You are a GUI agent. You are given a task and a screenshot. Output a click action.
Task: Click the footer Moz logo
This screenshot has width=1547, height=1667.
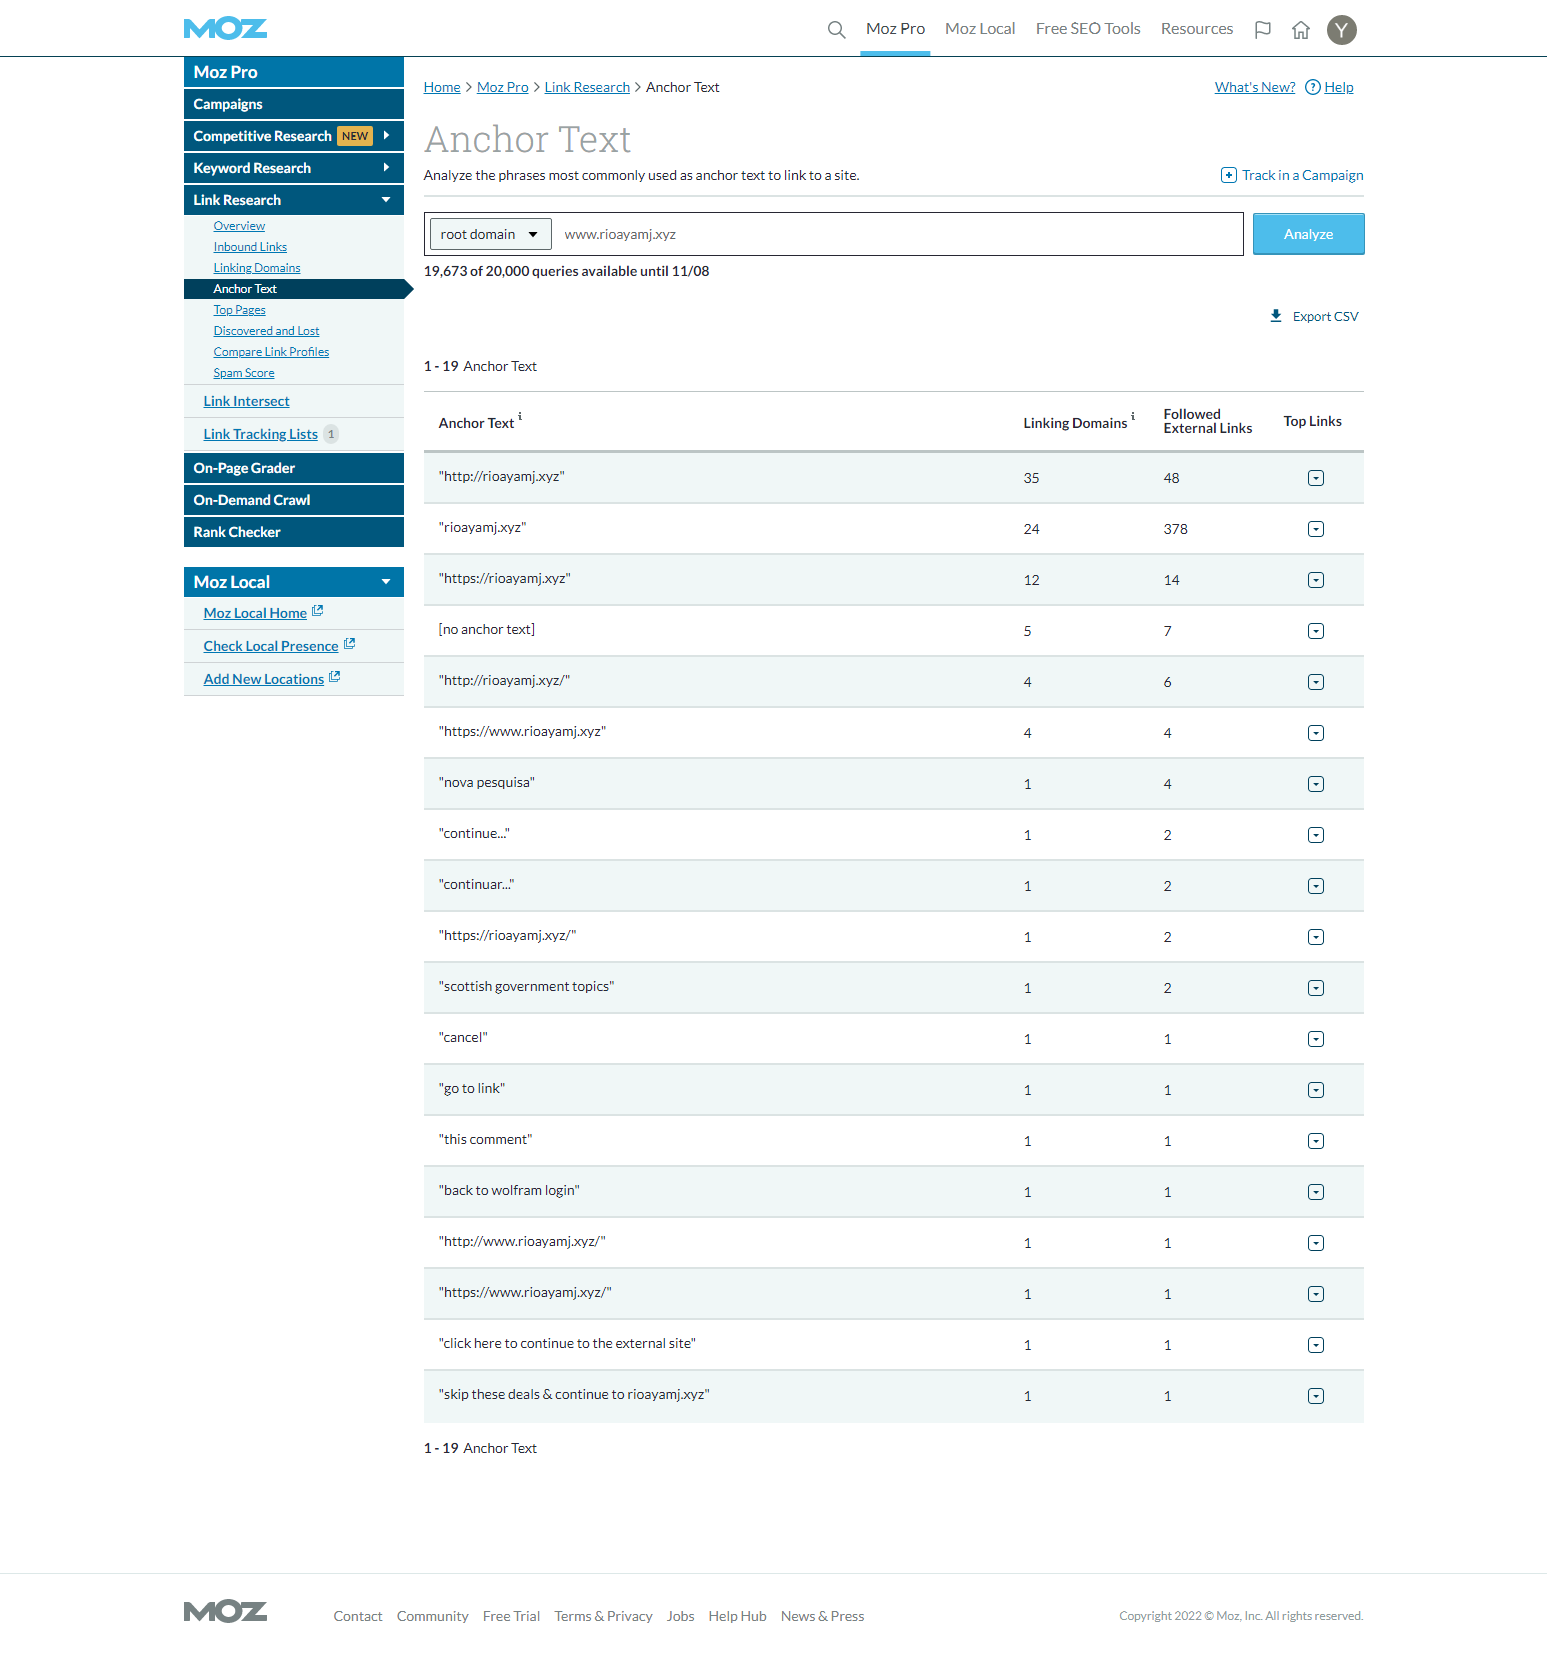225,1611
